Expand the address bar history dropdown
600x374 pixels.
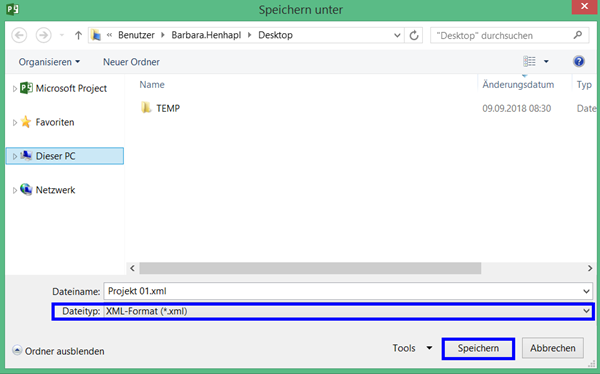(x=397, y=36)
